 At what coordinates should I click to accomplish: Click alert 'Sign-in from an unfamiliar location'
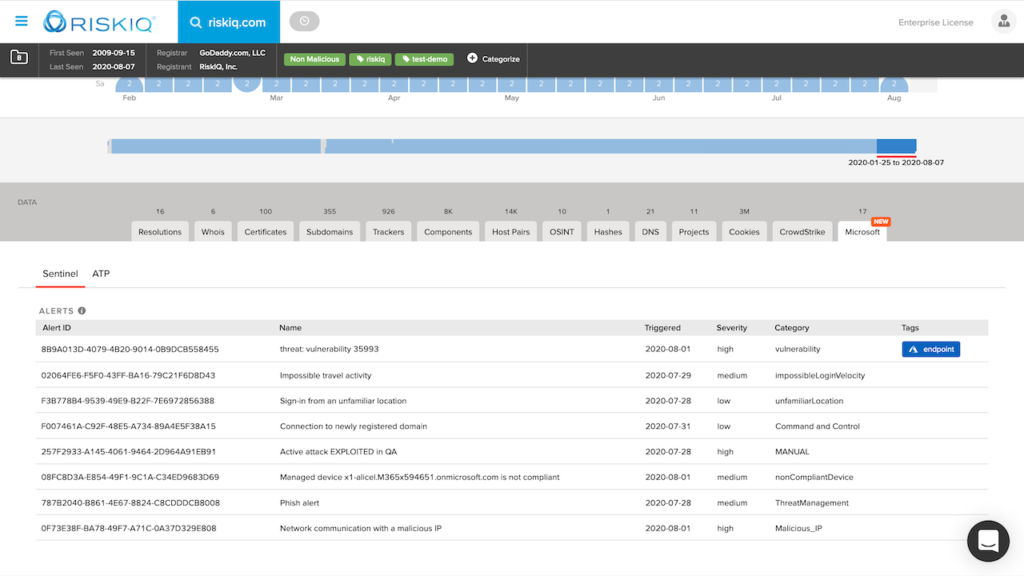pyautogui.click(x=343, y=401)
